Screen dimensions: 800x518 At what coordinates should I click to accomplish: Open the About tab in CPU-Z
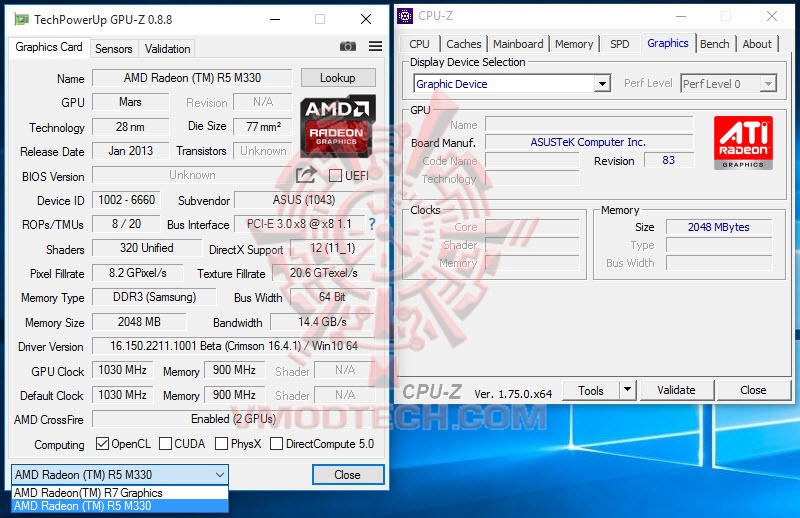(757, 44)
